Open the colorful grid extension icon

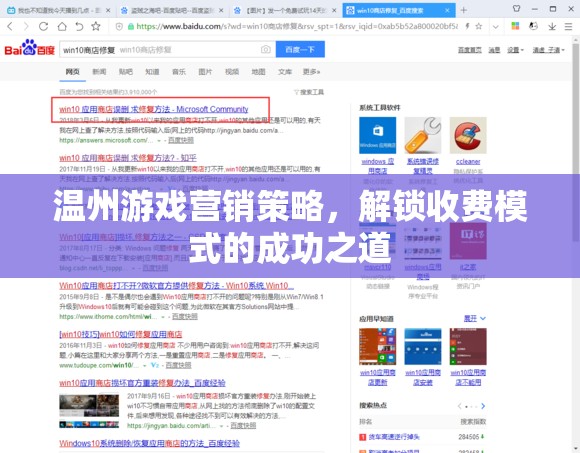(x=515, y=26)
